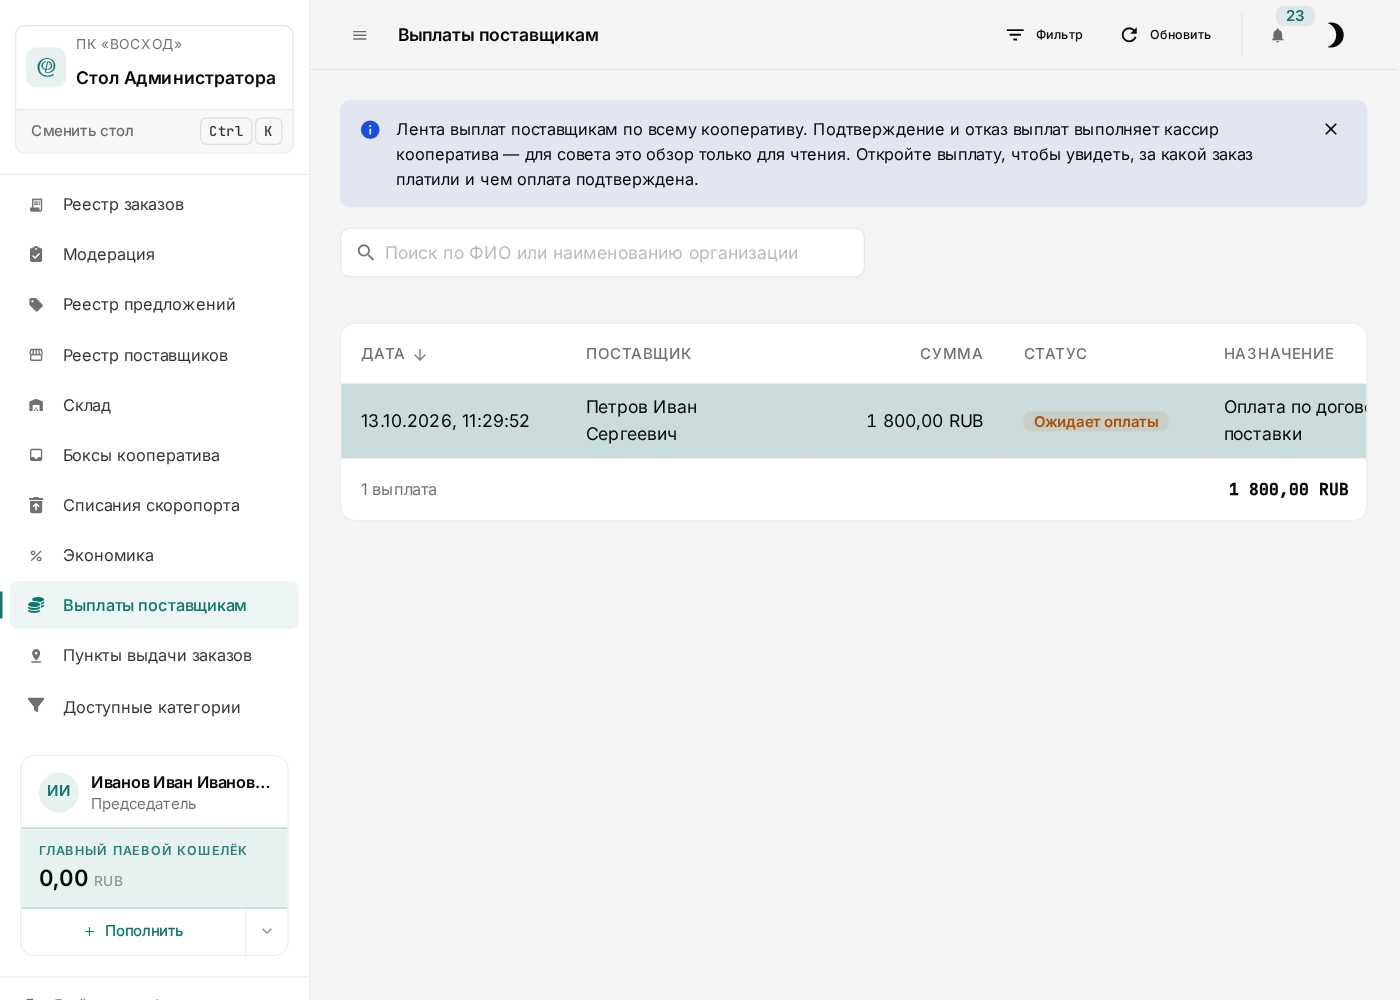
Task: Click the supplier search field
Action: coord(602,253)
